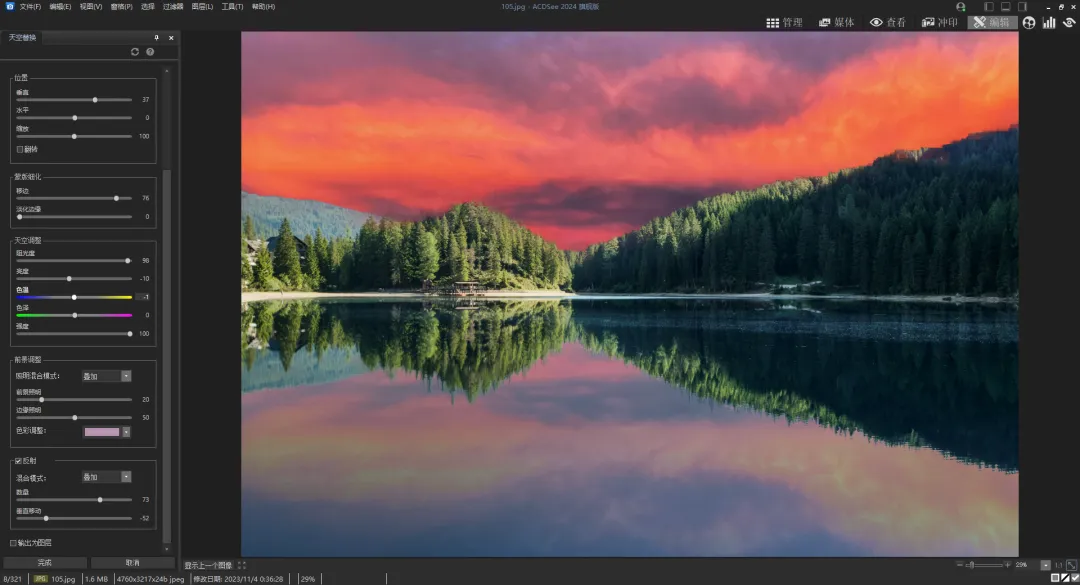Open the 365 globe icon in mode bar
Screen dimensions: 1080x585
pos(1029,23)
